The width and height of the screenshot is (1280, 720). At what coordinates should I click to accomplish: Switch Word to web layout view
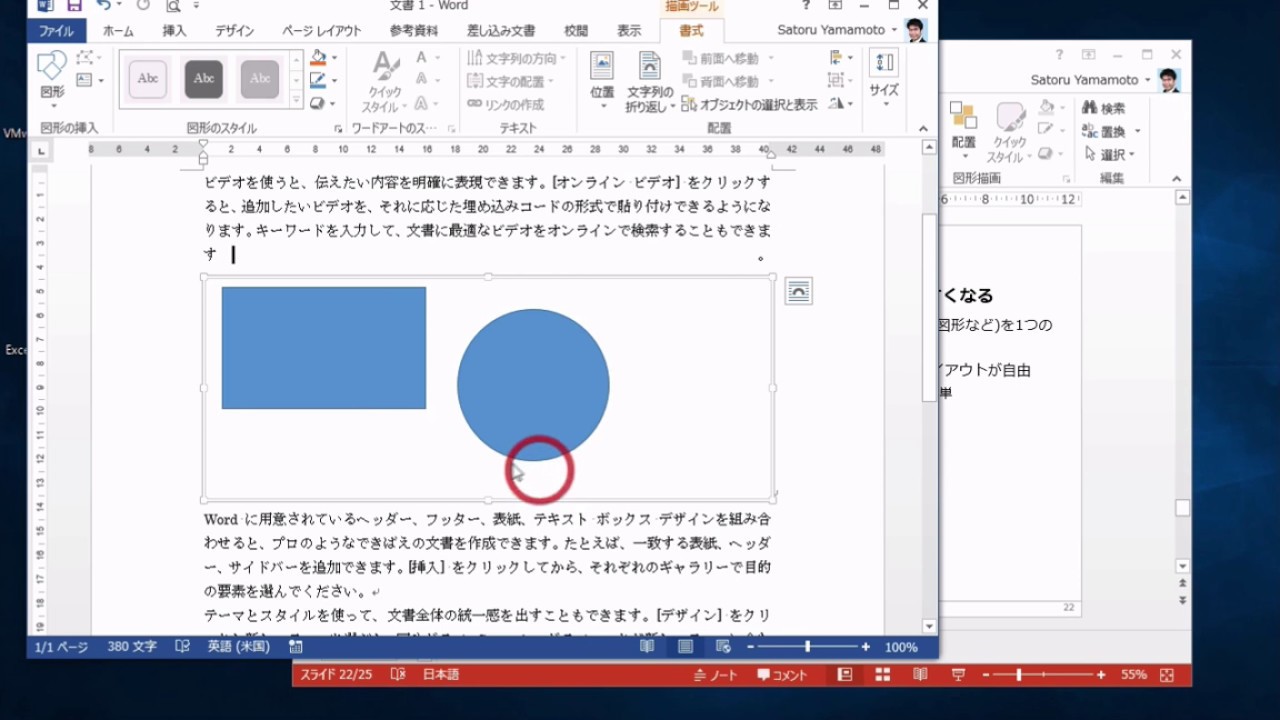[x=723, y=647]
